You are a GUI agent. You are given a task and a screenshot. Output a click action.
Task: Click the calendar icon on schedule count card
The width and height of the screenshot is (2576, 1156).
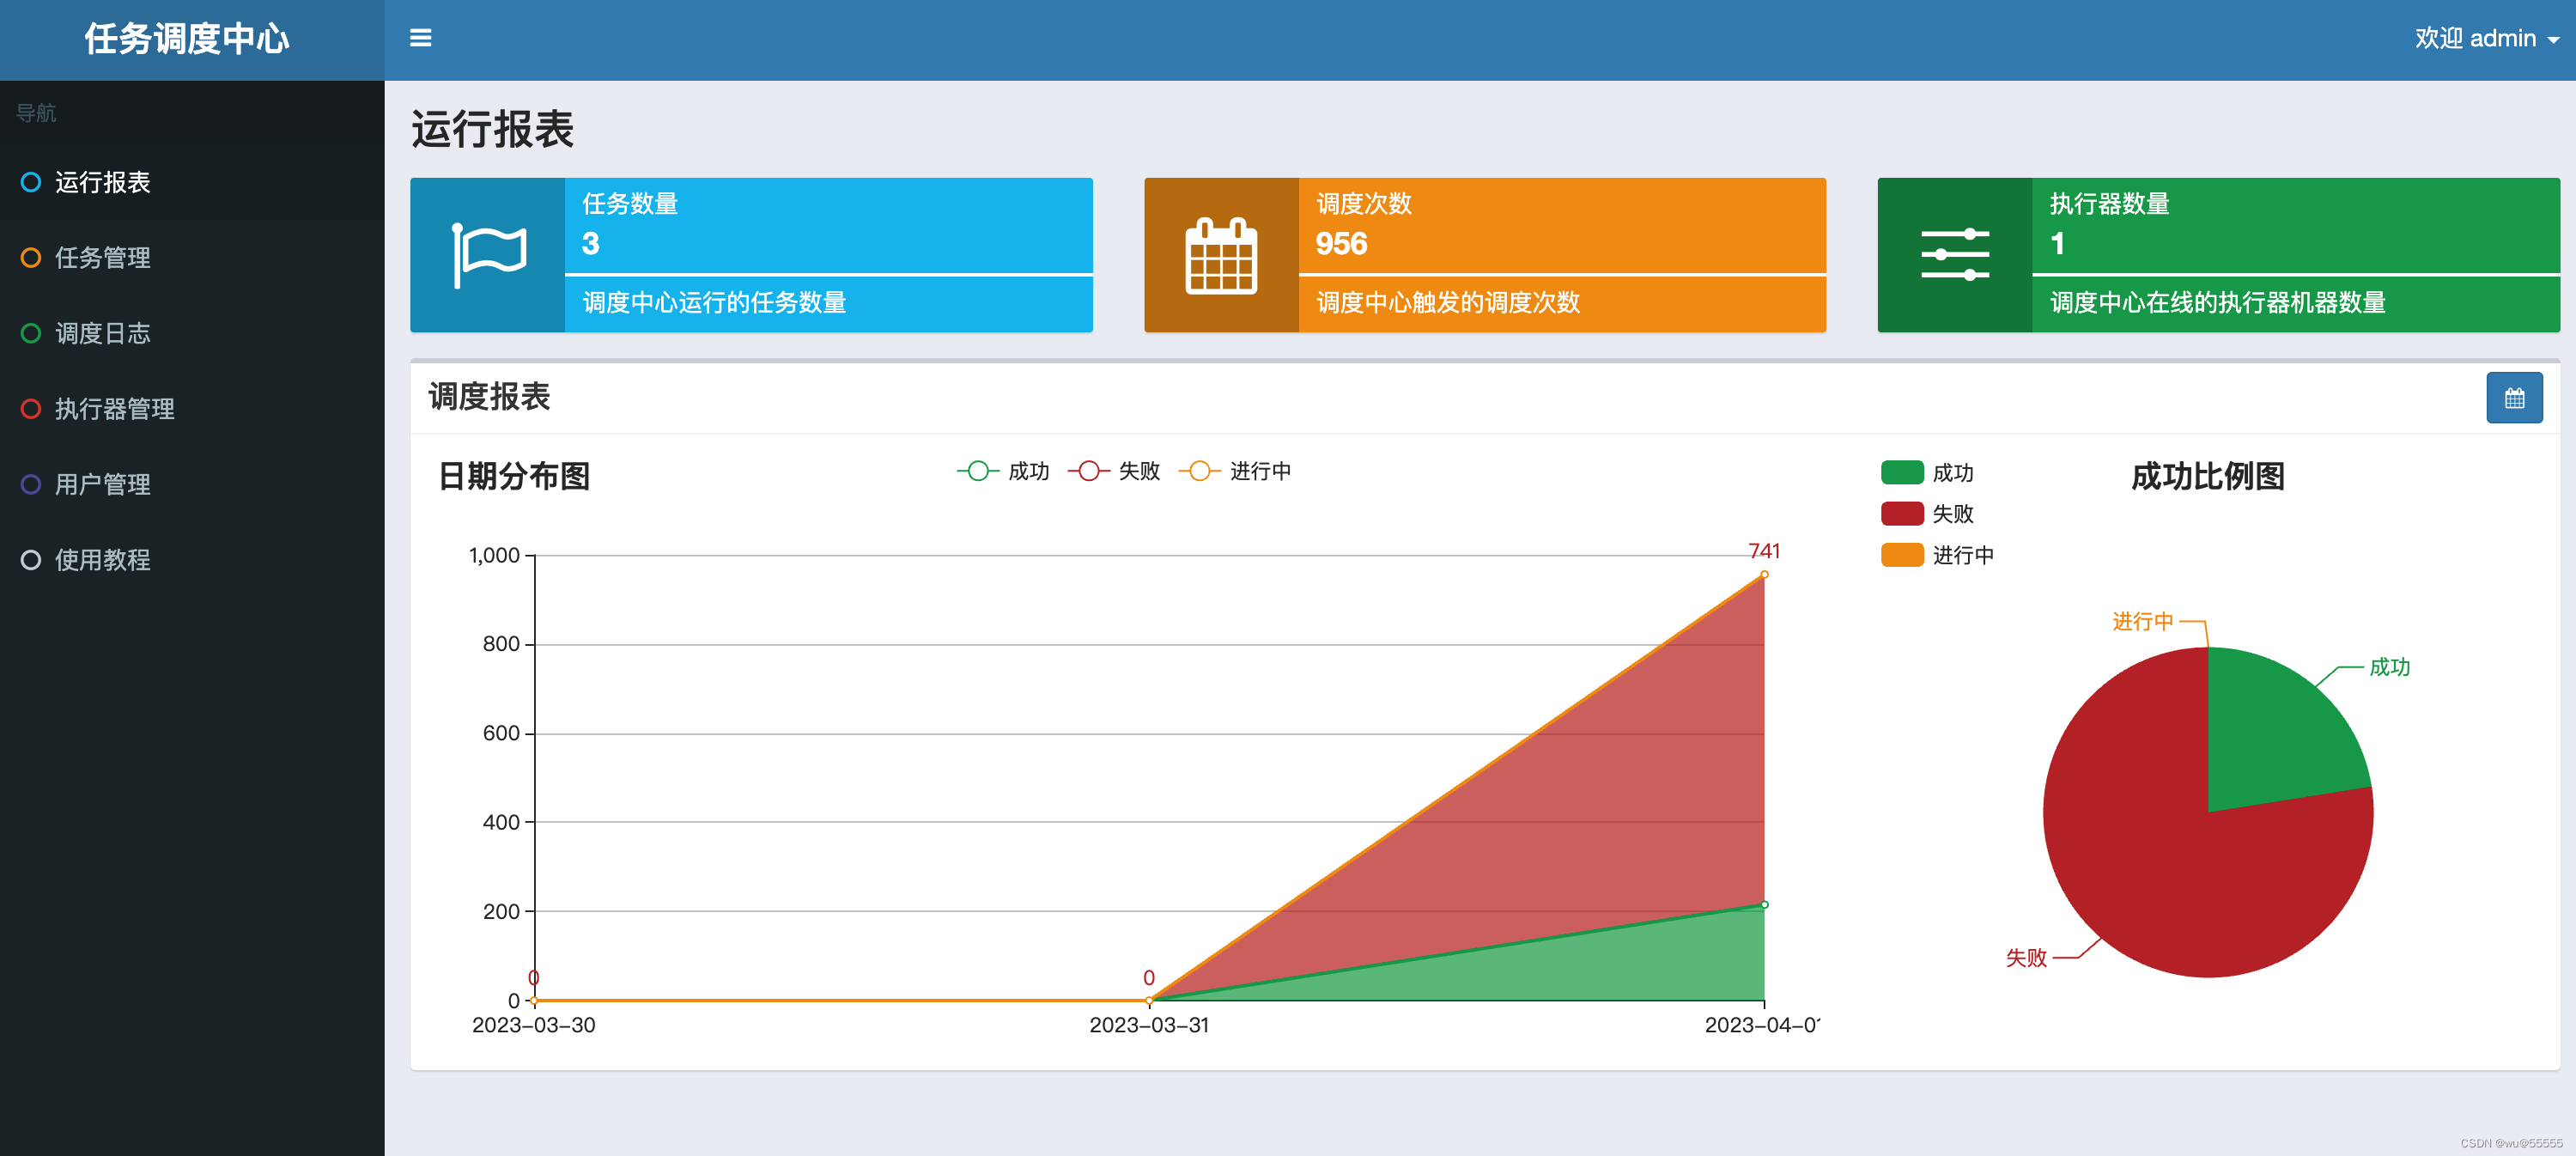click(x=1221, y=255)
